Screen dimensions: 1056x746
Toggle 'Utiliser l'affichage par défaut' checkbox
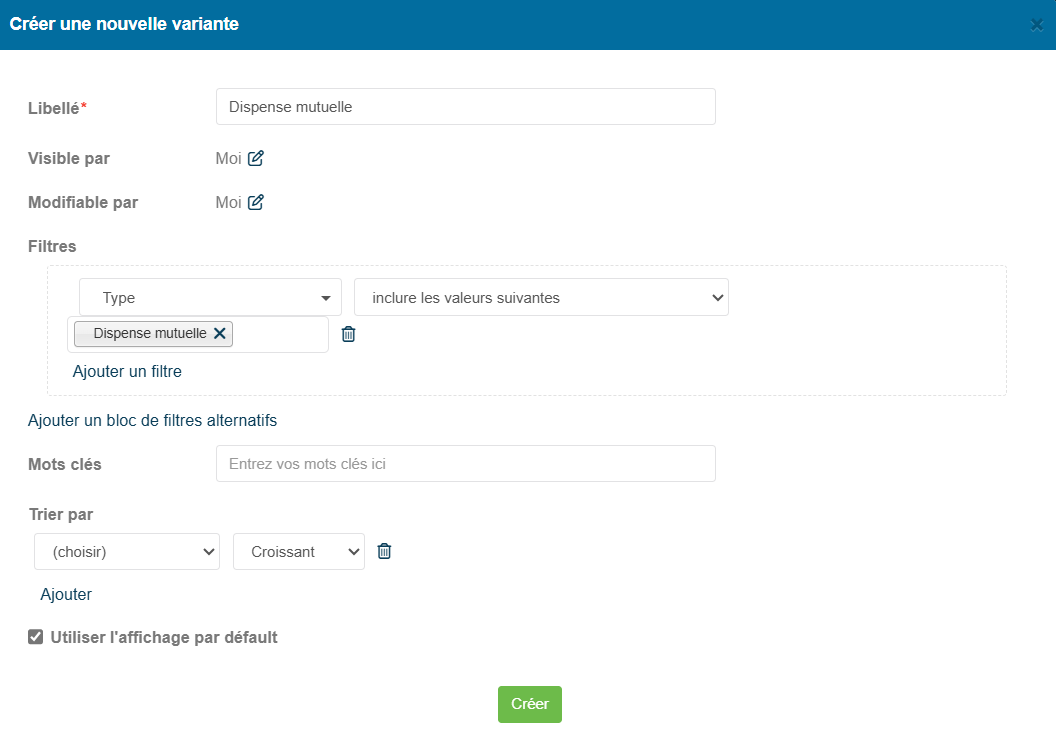[36, 637]
